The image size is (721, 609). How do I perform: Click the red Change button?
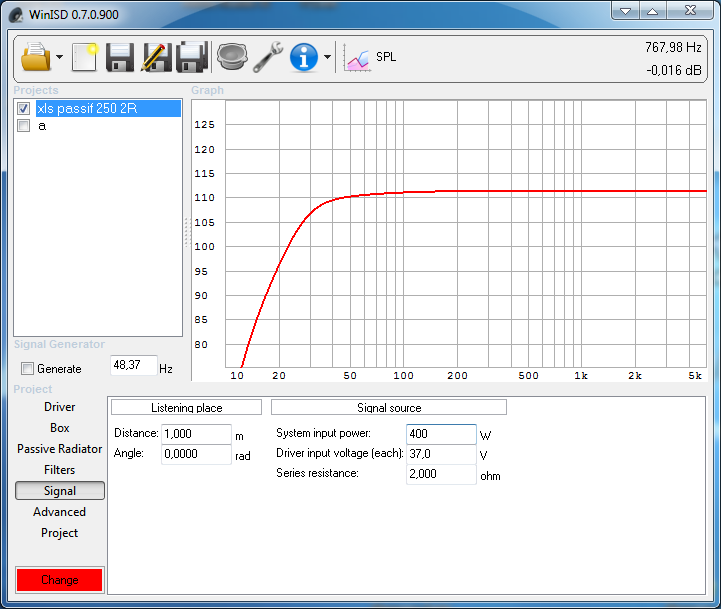click(60, 580)
